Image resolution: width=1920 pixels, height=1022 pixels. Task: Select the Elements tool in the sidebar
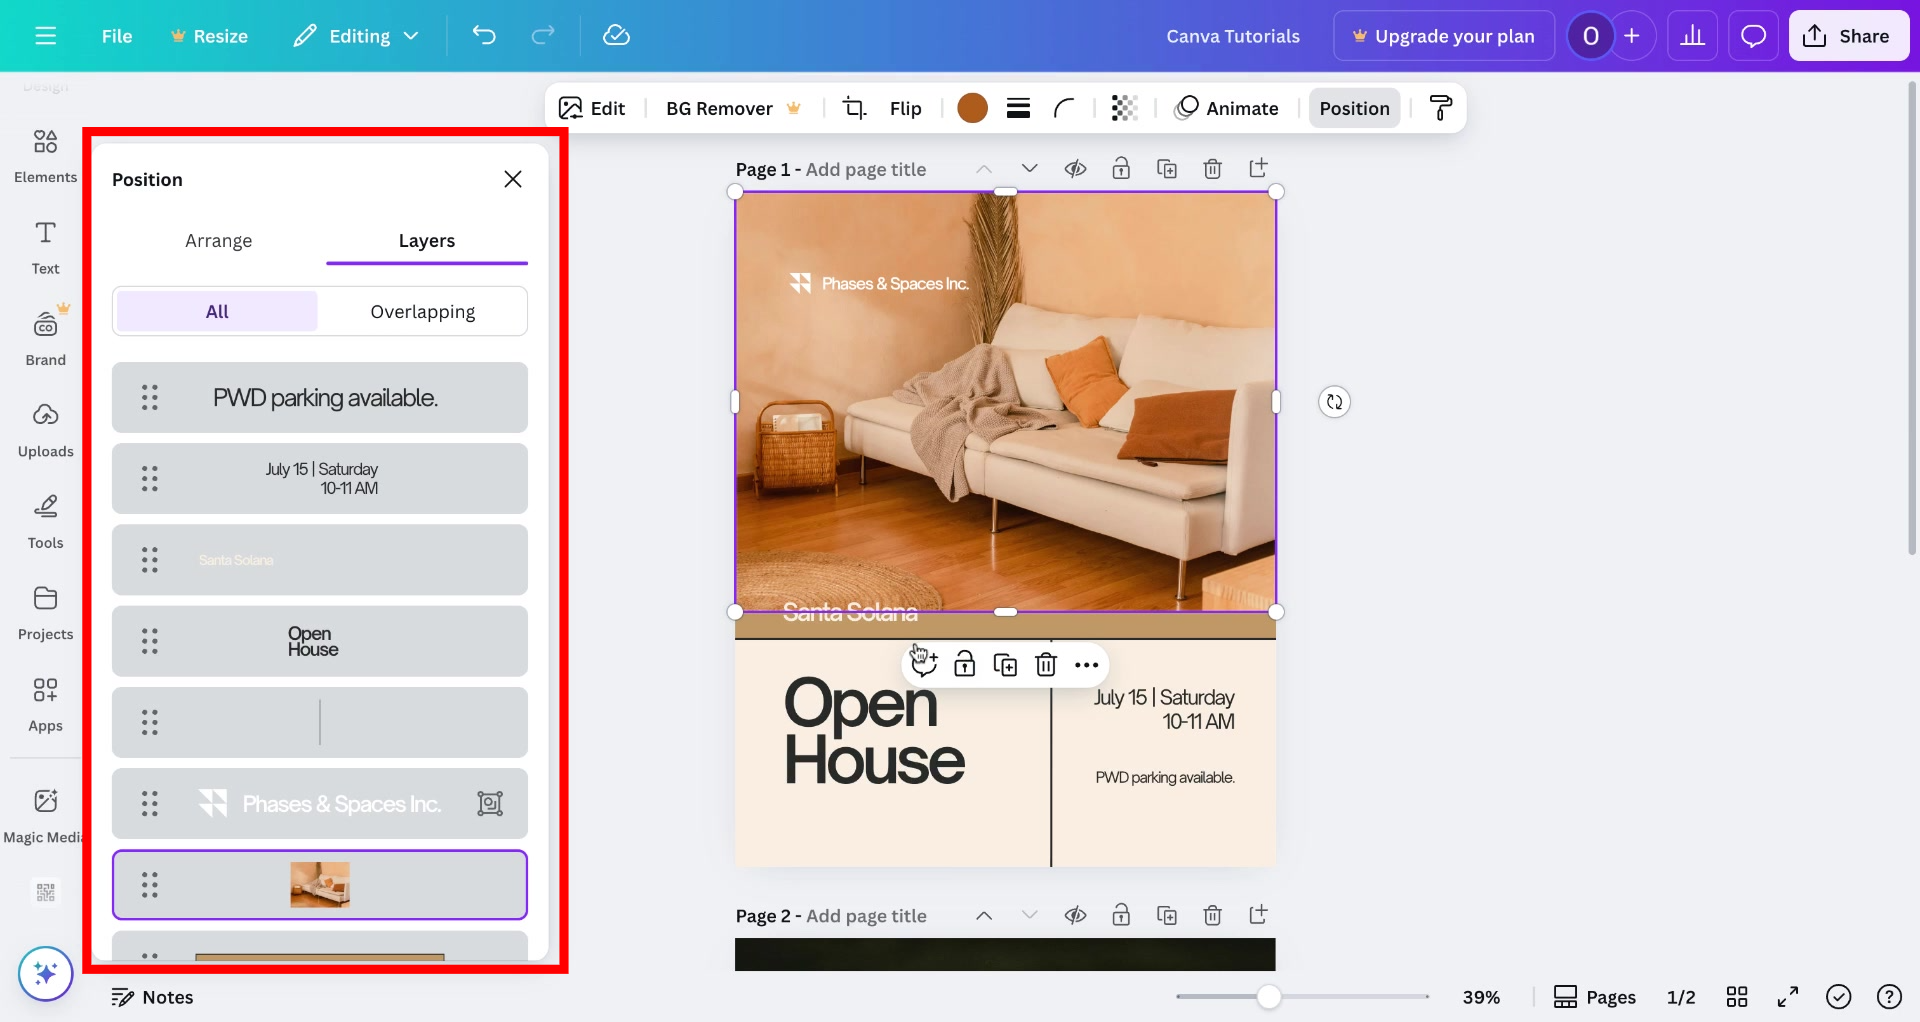45,155
